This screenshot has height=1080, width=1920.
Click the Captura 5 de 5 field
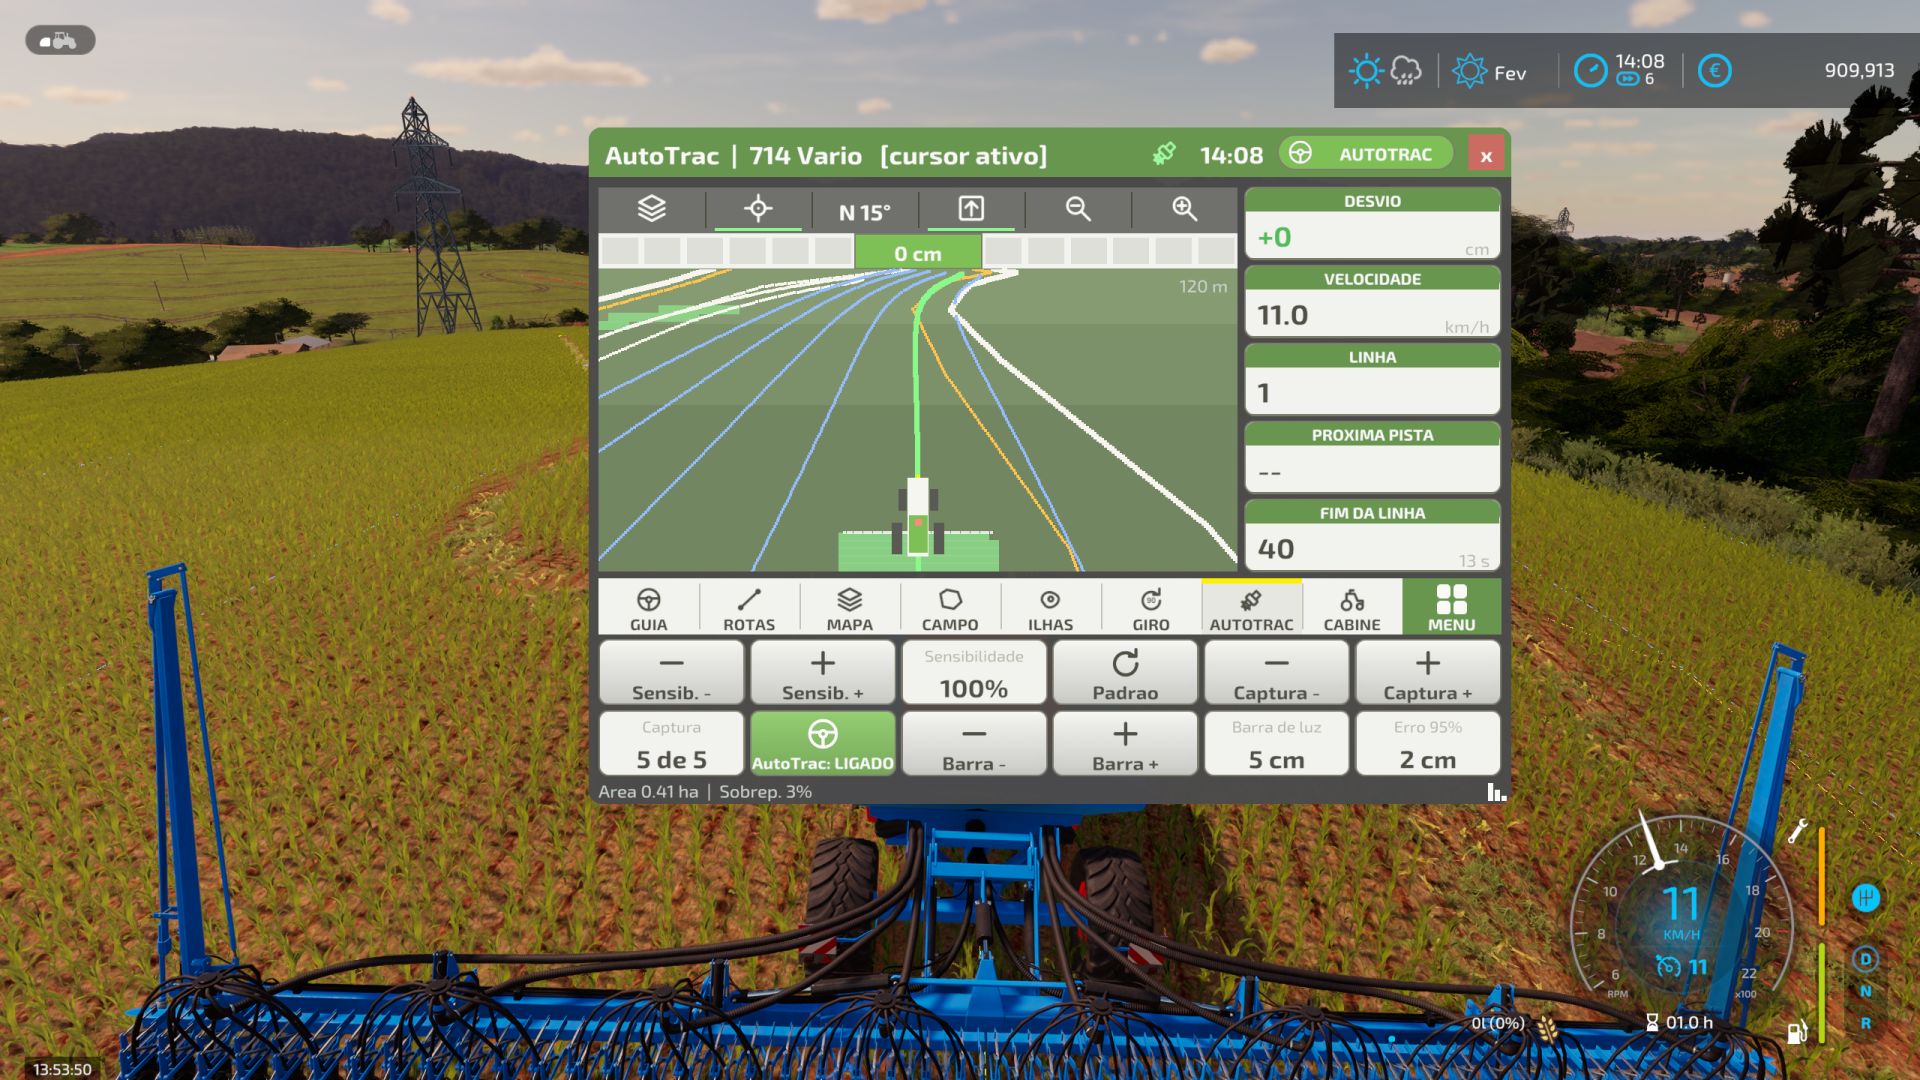[x=671, y=744]
